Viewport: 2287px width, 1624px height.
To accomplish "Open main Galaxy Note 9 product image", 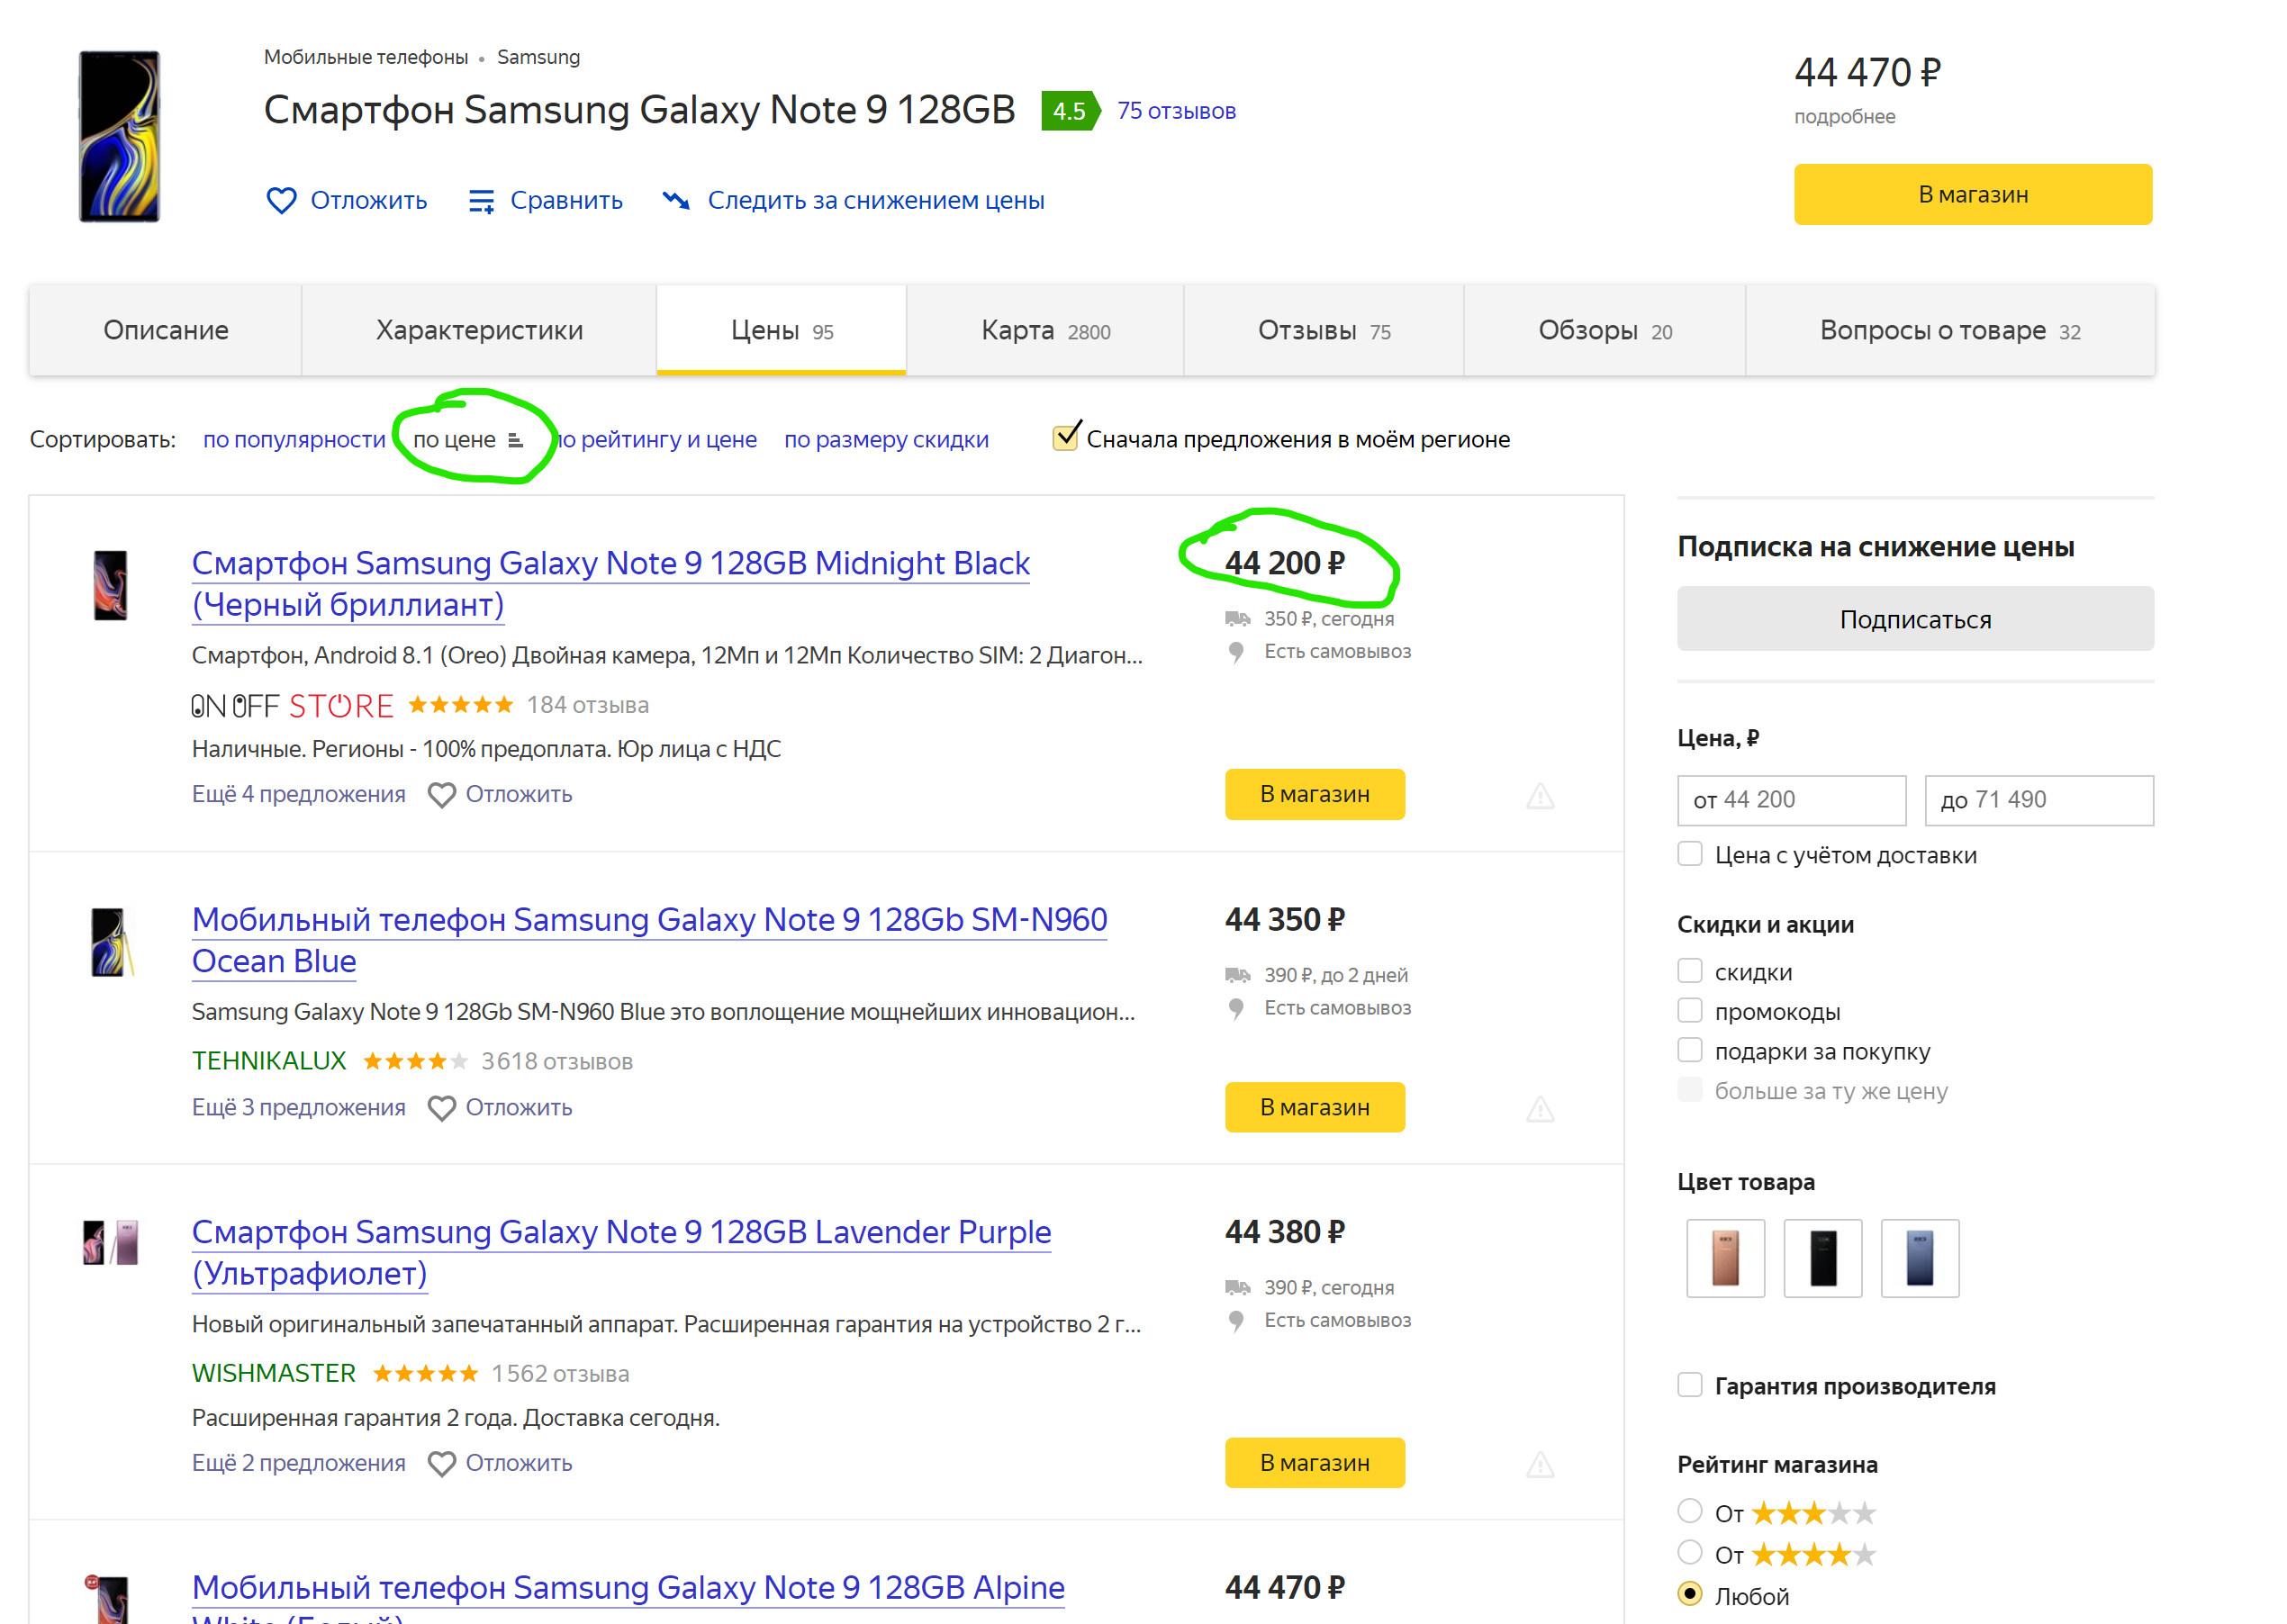I will coord(119,136).
